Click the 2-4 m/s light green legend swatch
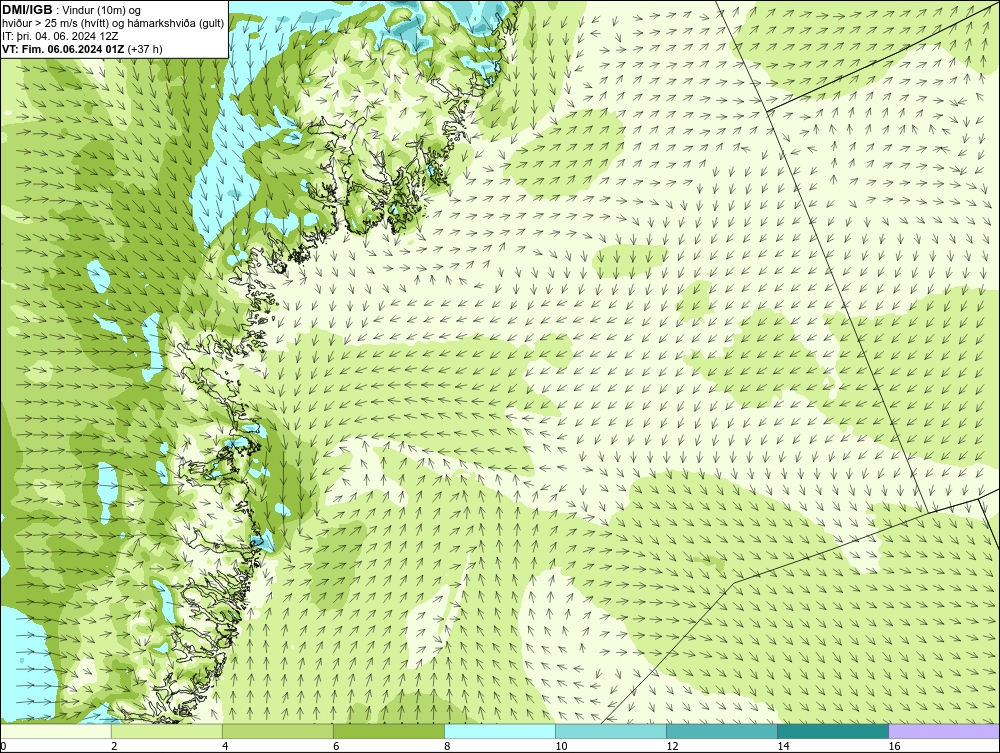 coord(166,731)
